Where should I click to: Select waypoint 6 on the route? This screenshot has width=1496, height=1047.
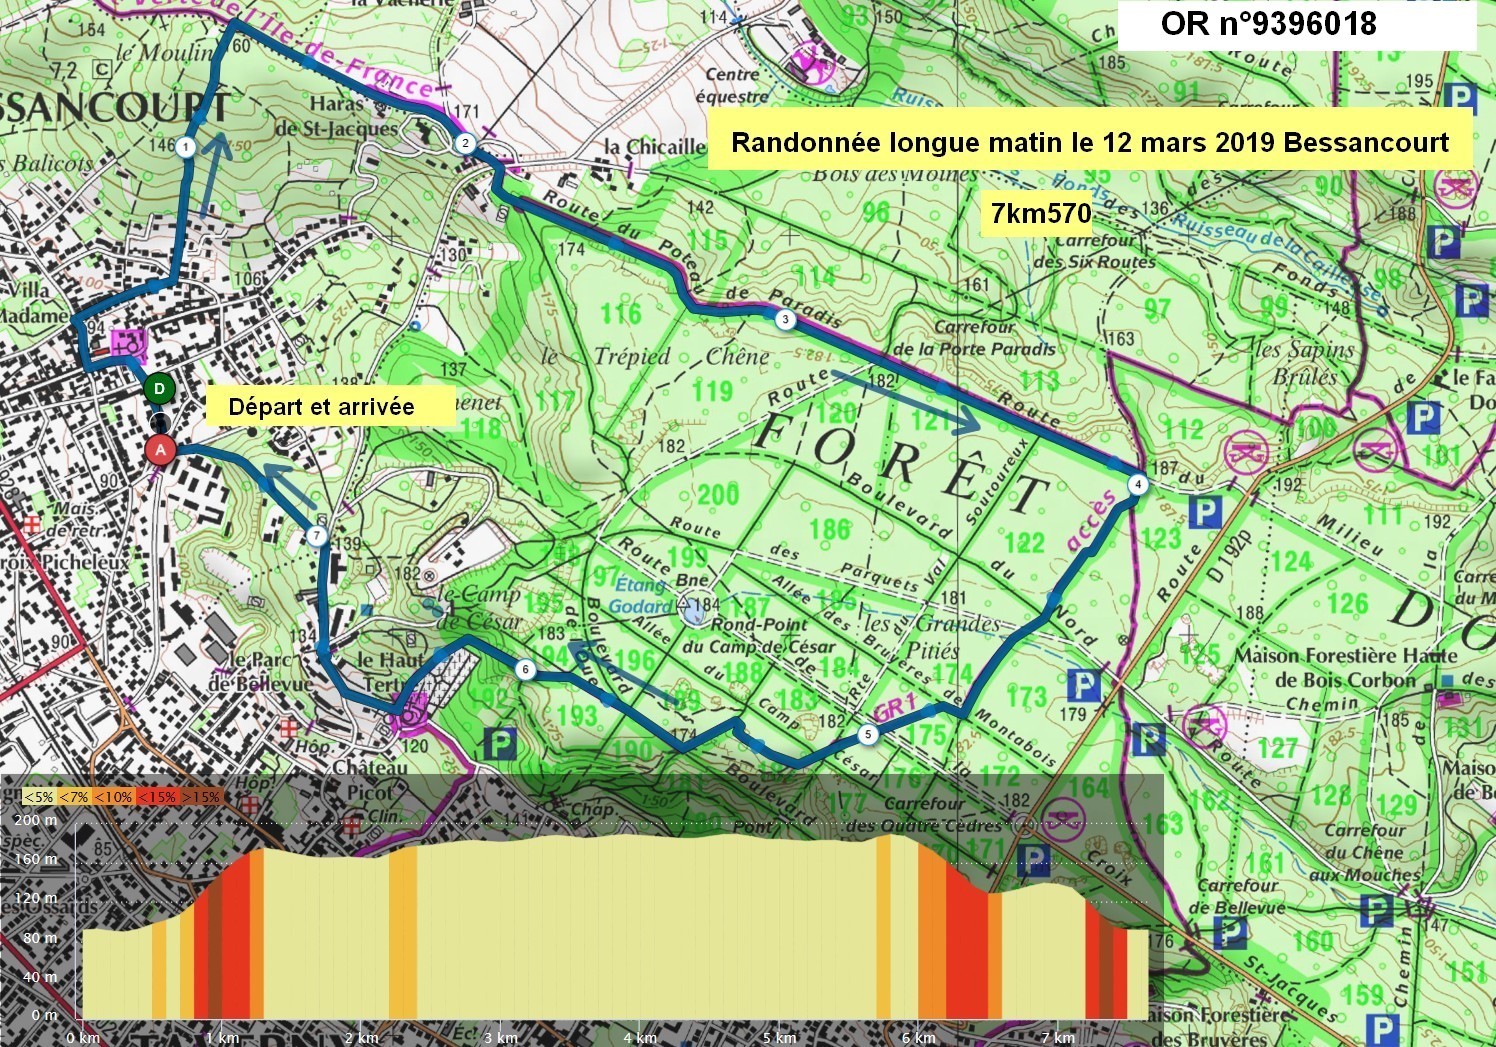coord(525,670)
